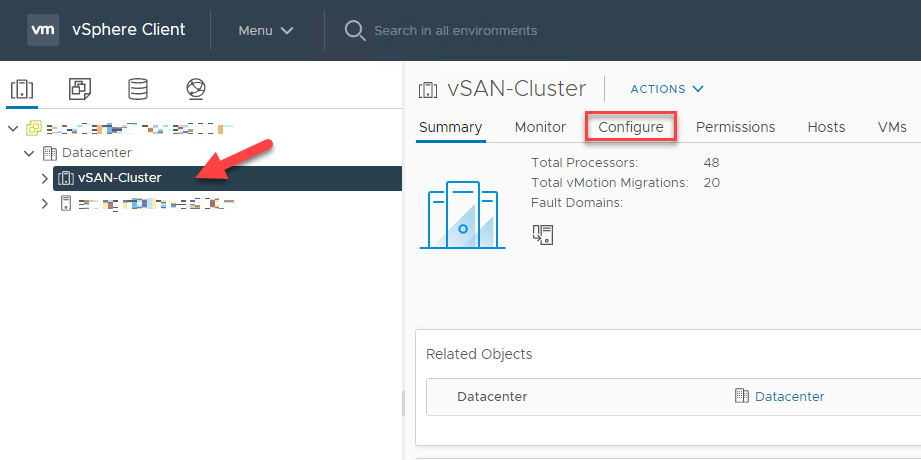Open Hosts and Clusters inventory view
Screen dimensions: 921x460
[x=21, y=89]
